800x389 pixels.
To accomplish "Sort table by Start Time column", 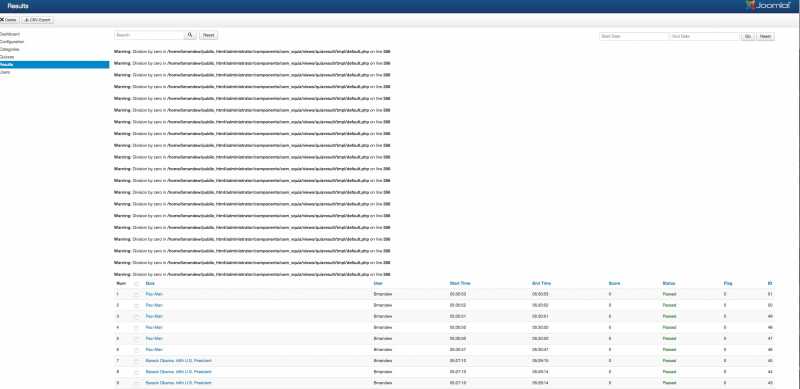I will pos(460,283).
